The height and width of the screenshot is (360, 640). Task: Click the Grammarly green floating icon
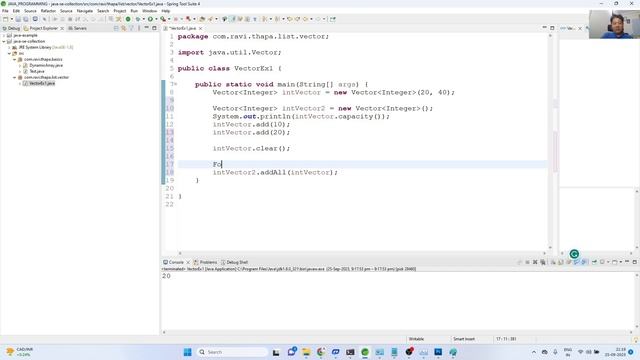(574, 254)
